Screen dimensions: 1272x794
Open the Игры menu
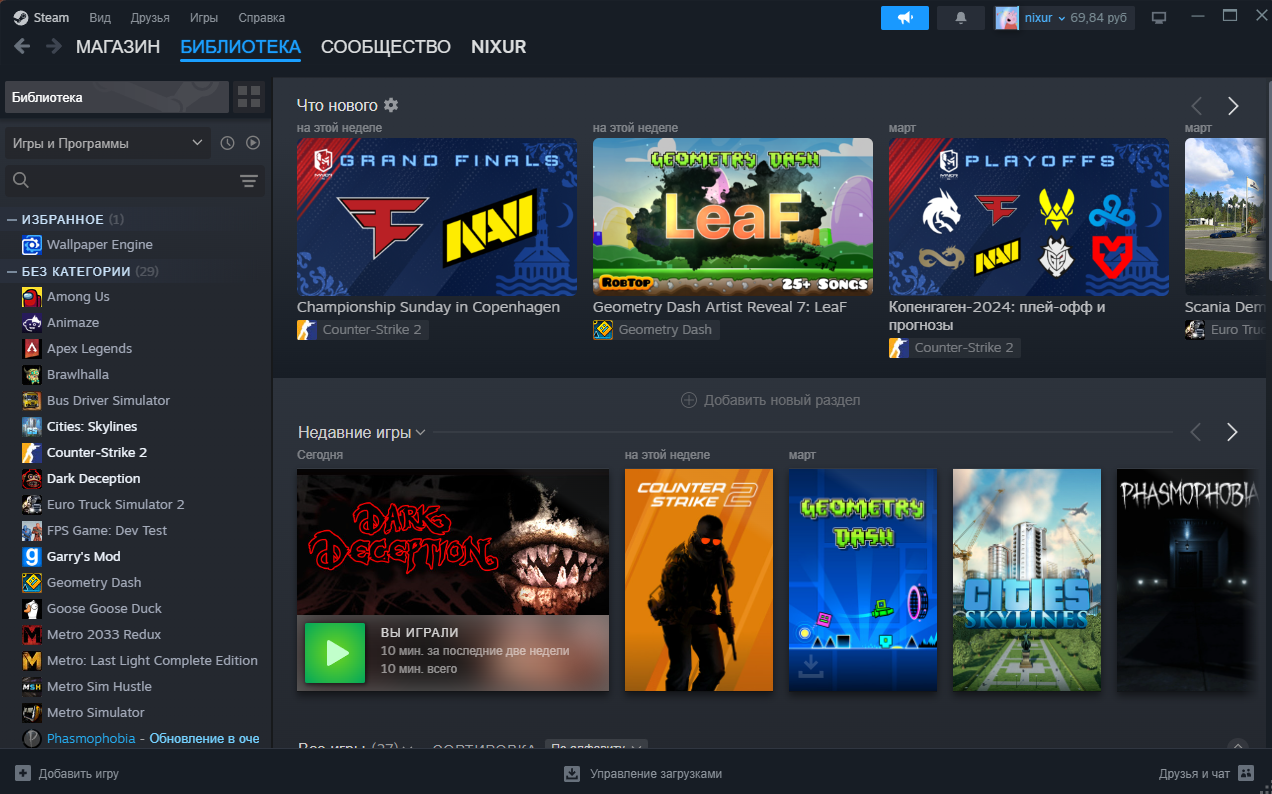[x=204, y=18]
